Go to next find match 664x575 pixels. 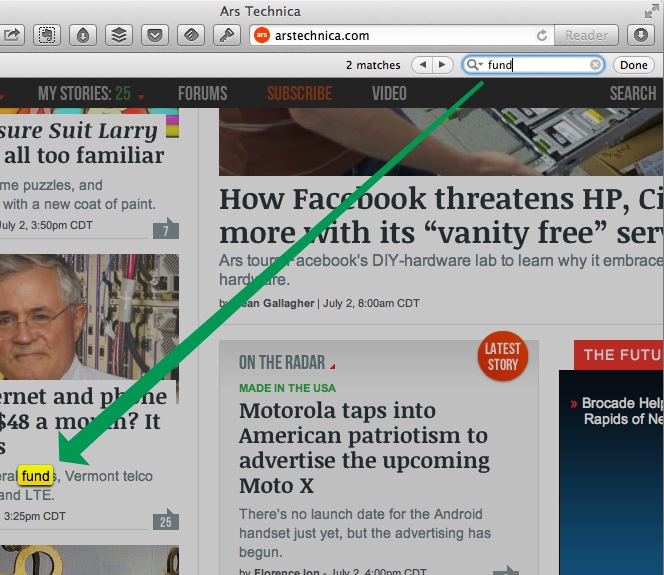tap(443, 65)
